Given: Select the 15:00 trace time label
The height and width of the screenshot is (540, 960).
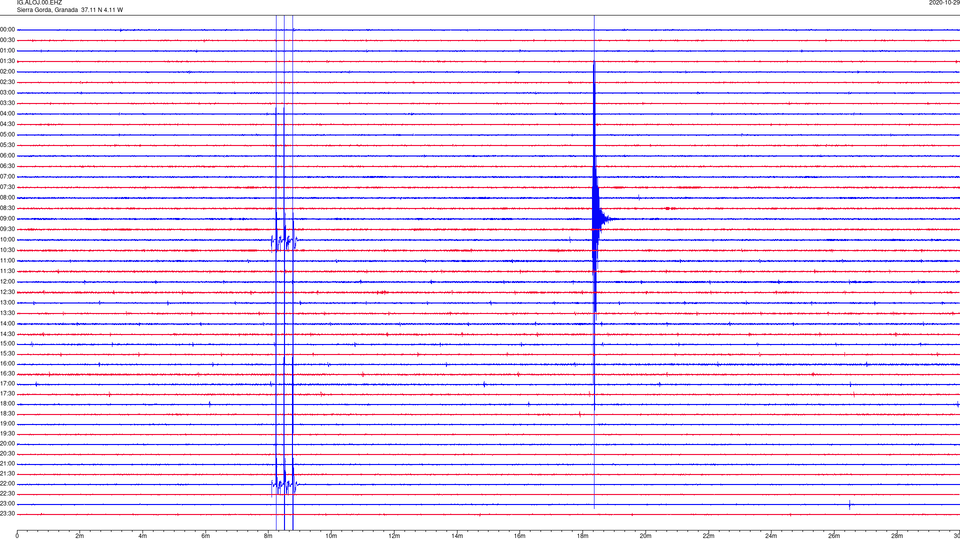Looking at the screenshot, I should (x=8, y=344).
